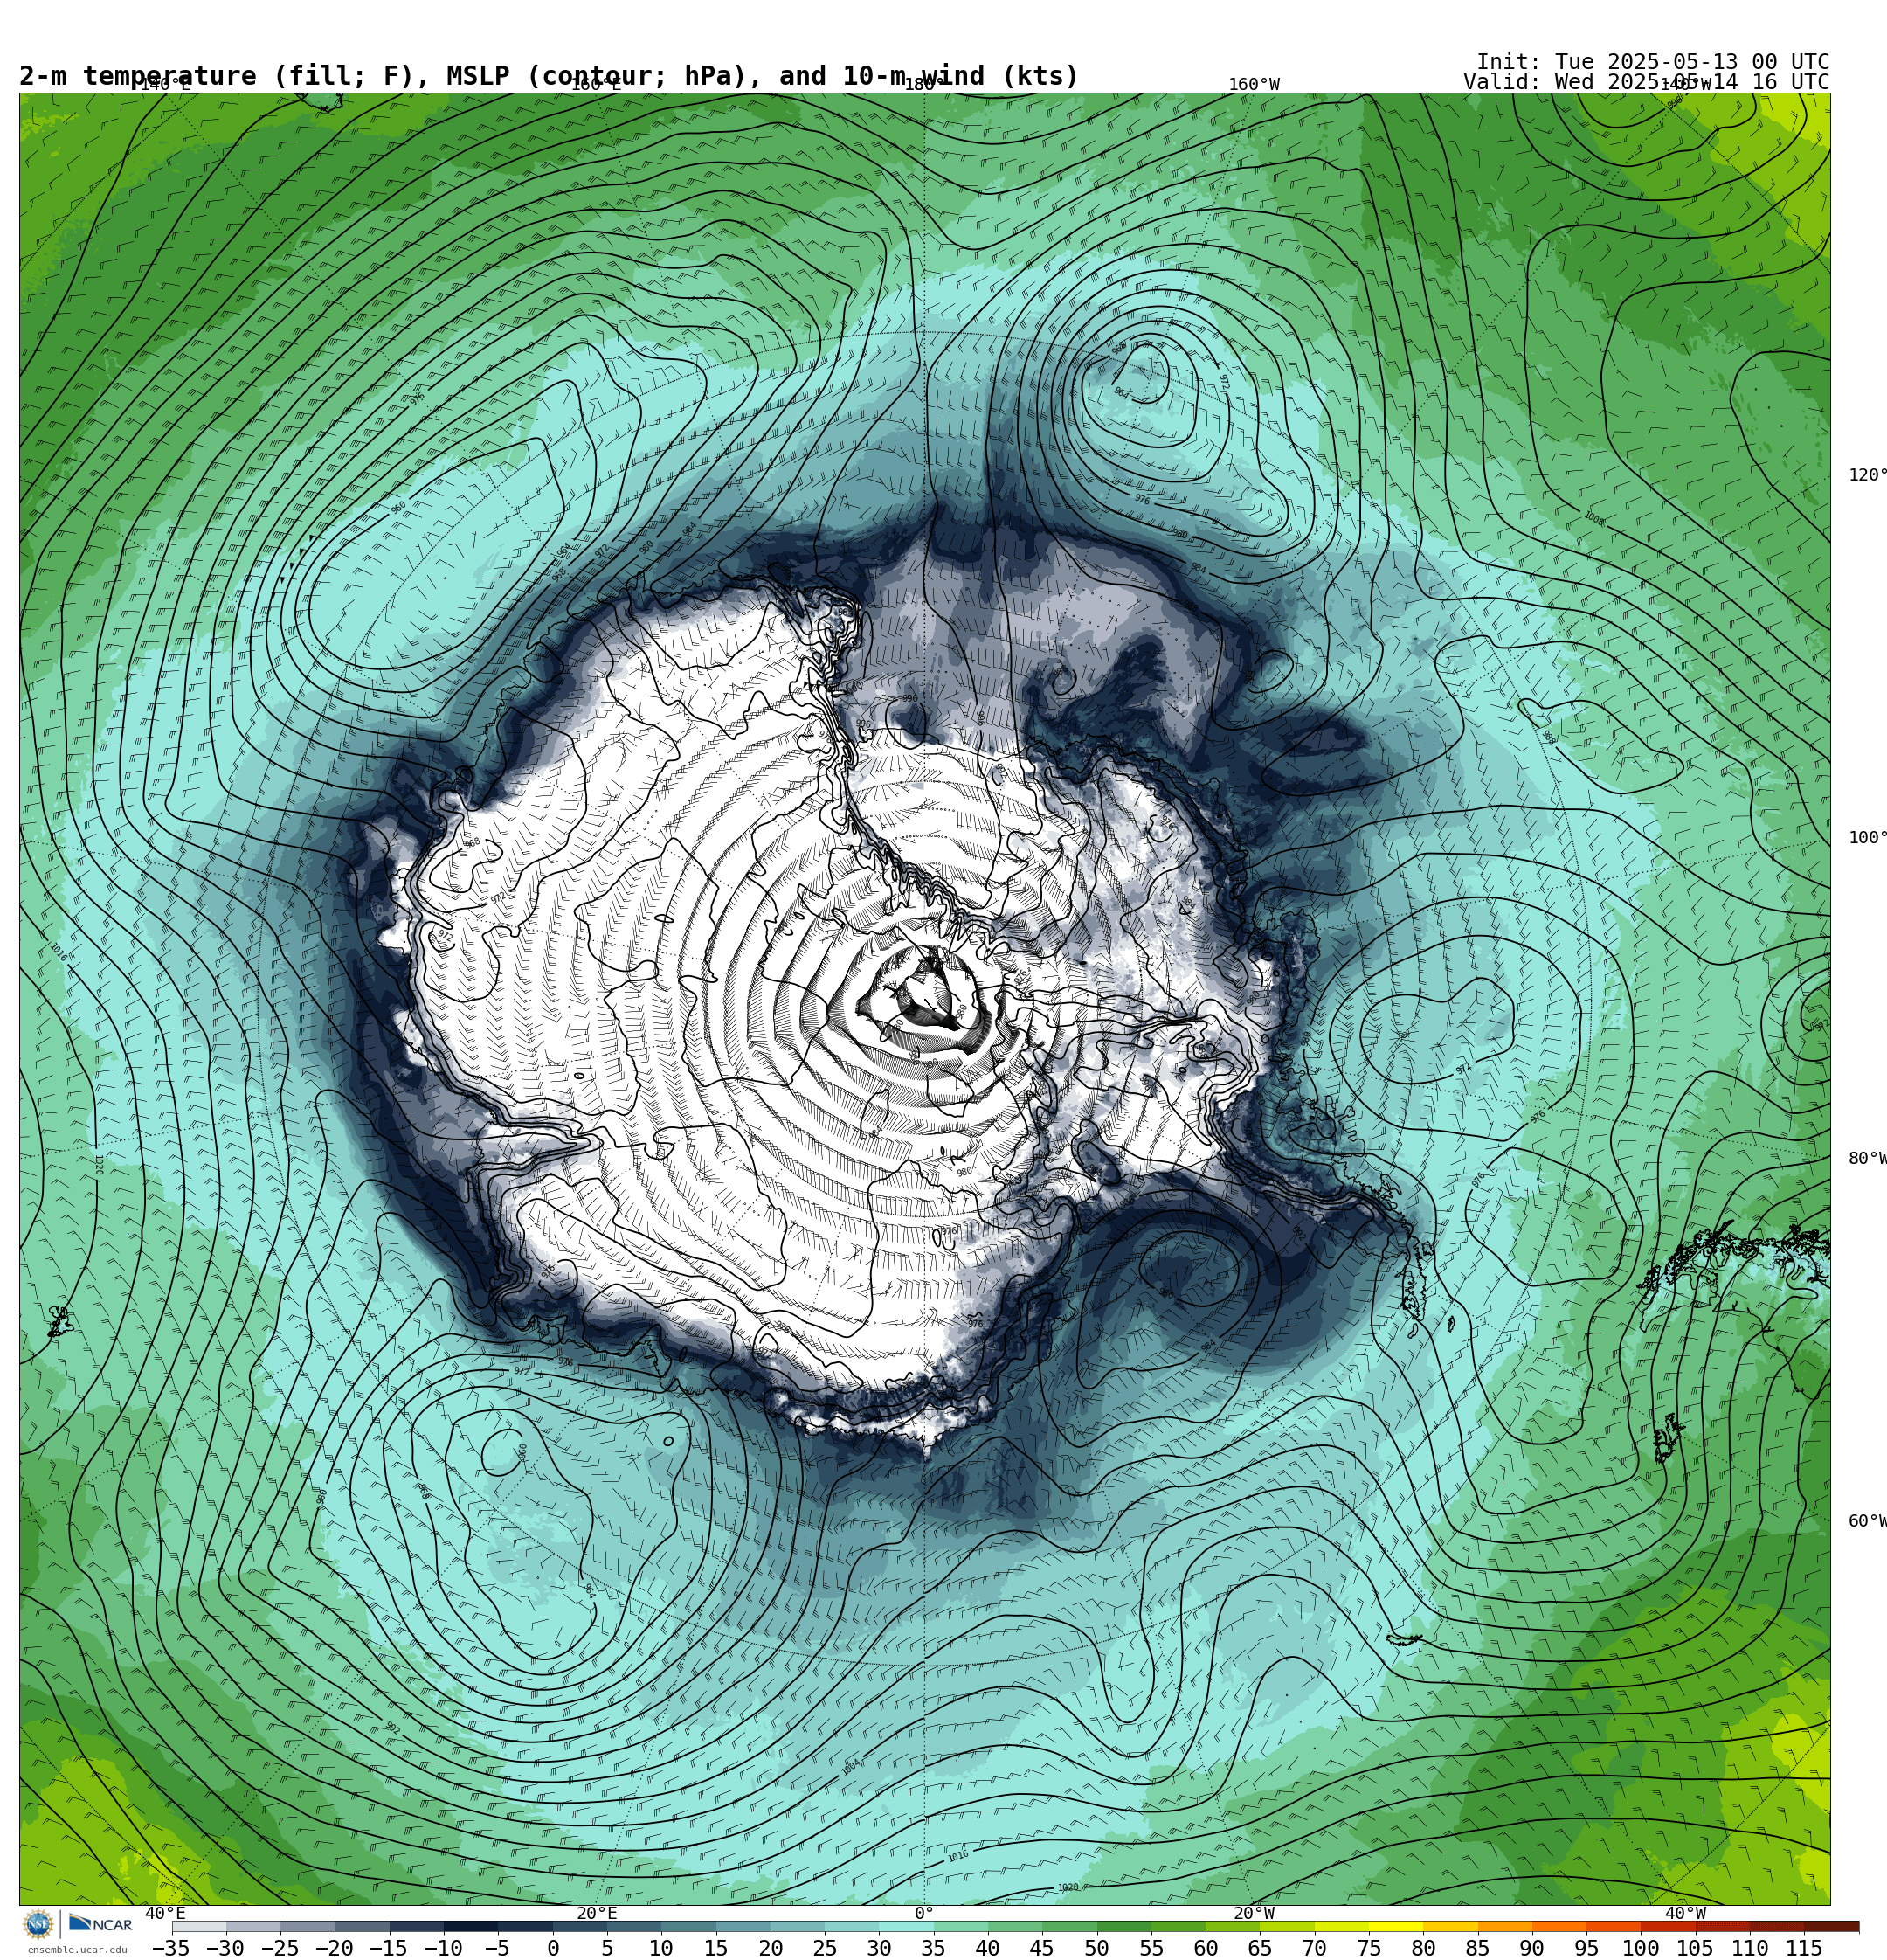Click the 0 colorbar tick label

coord(553,1948)
